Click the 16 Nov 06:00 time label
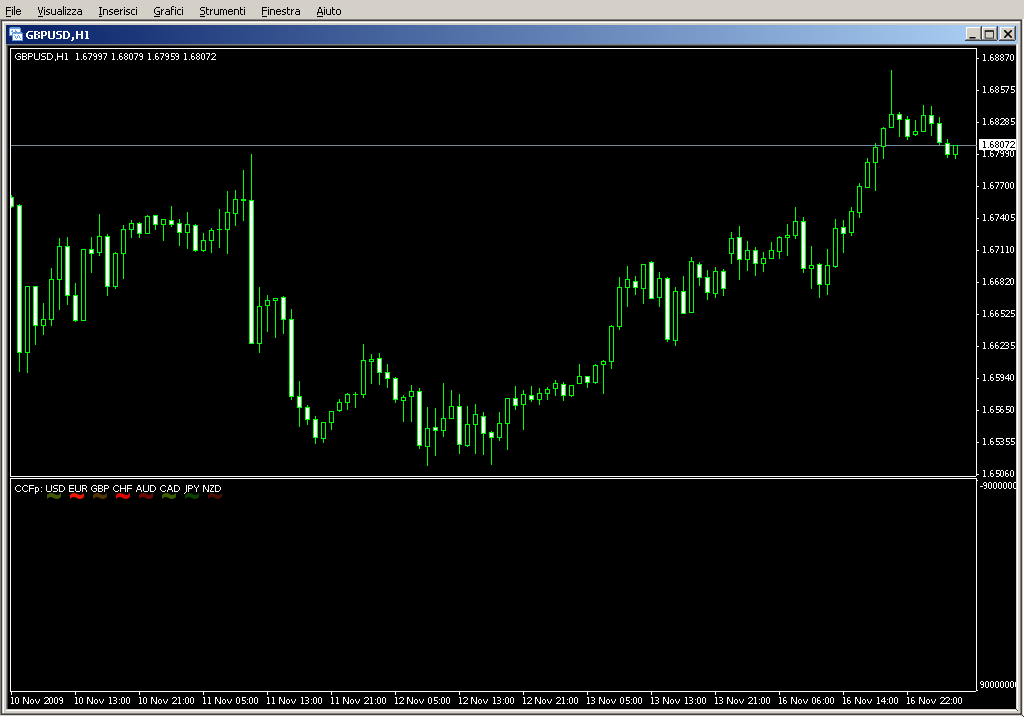 806,701
